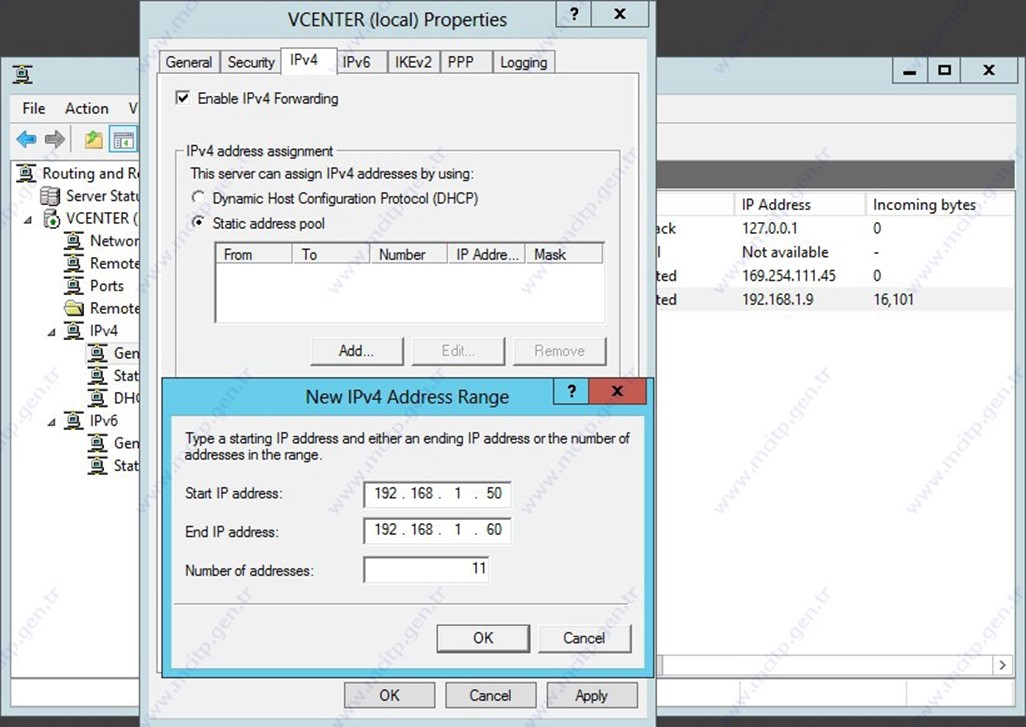Click the Up one level folder icon
1026x727 pixels.
94,139
